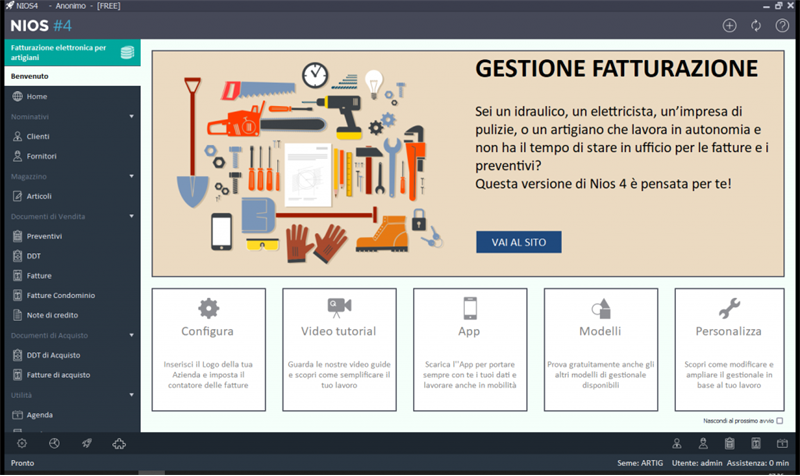Click the rocket icon in bottom toolbar
The width and height of the screenshot is (800, 476).
[87, 443]
